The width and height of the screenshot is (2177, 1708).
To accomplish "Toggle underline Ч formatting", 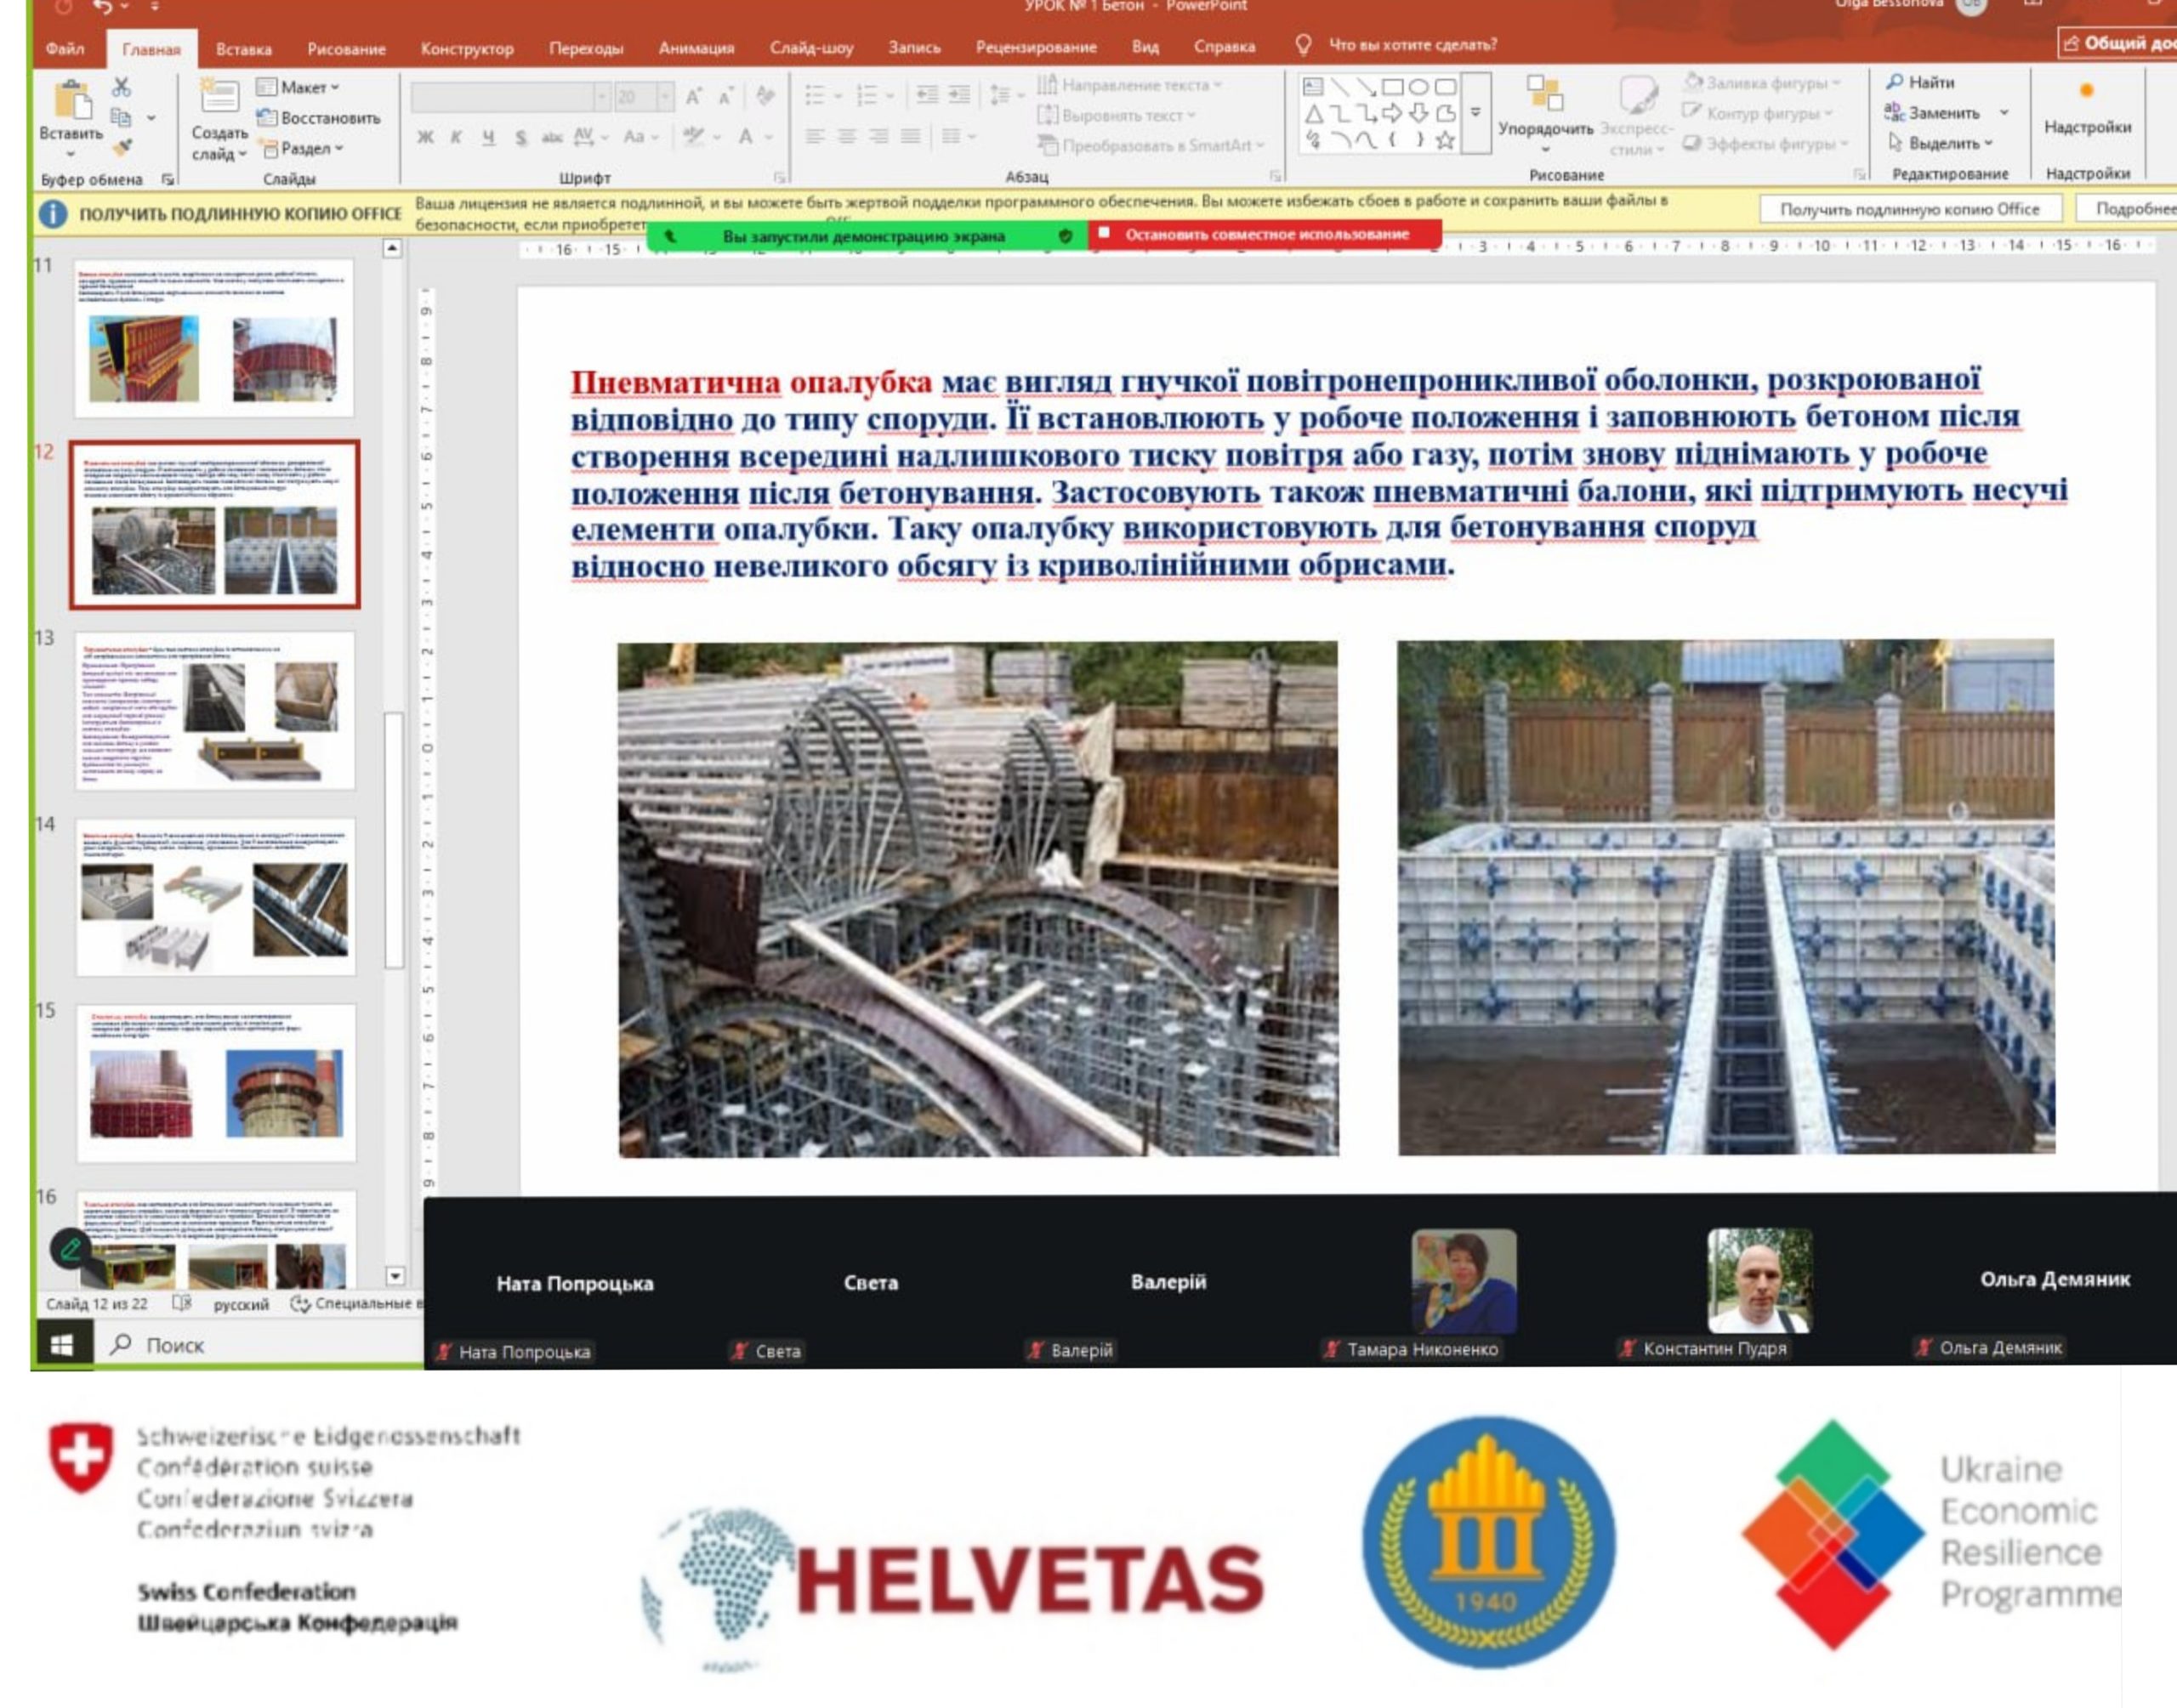I will (488, 138).
